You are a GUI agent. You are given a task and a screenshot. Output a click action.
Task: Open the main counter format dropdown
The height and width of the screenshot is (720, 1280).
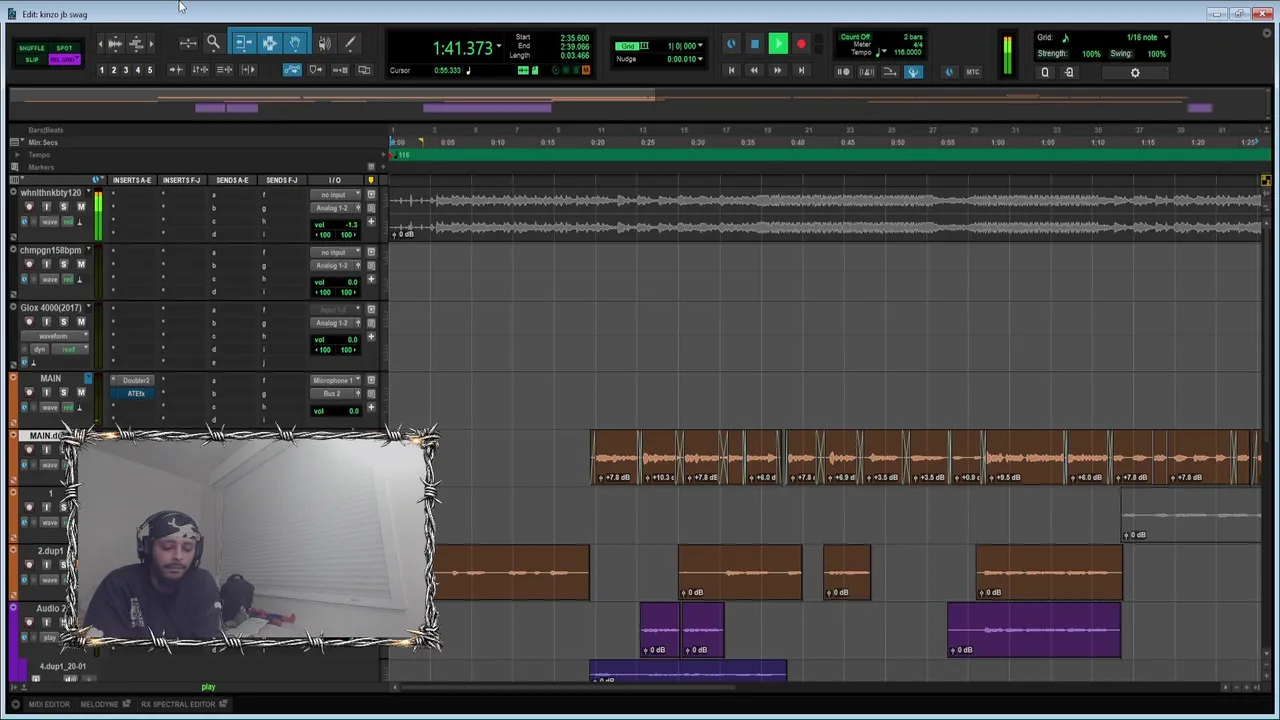(499, 46)
